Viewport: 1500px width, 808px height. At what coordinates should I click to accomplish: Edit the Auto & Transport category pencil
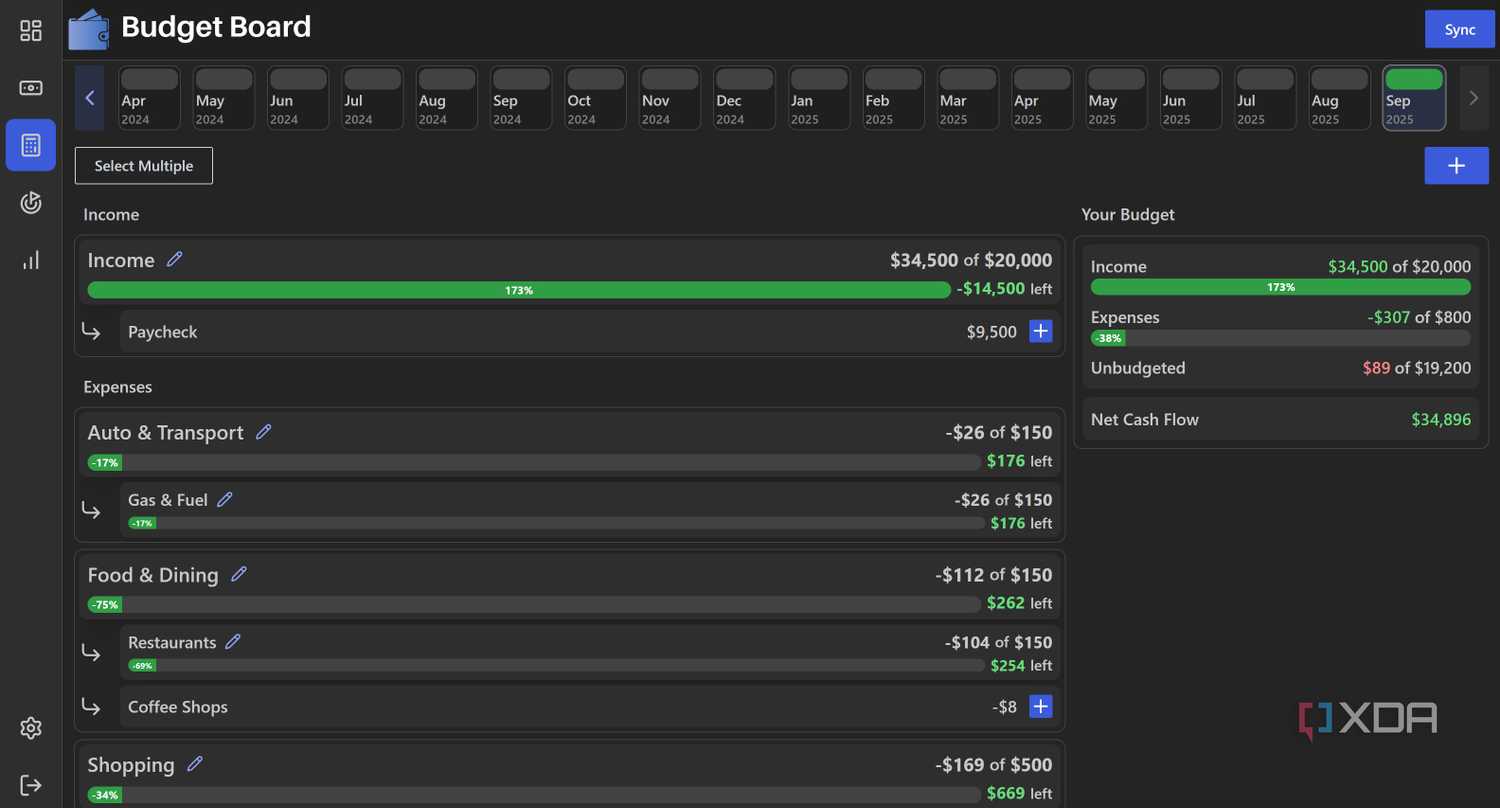click(264, 432)
